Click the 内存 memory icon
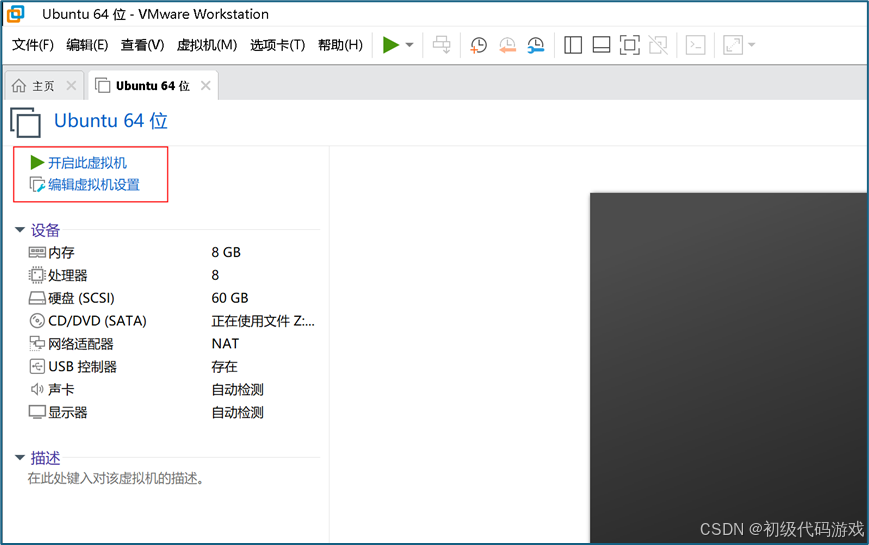869x545 pixels. [x=37, y=252]
